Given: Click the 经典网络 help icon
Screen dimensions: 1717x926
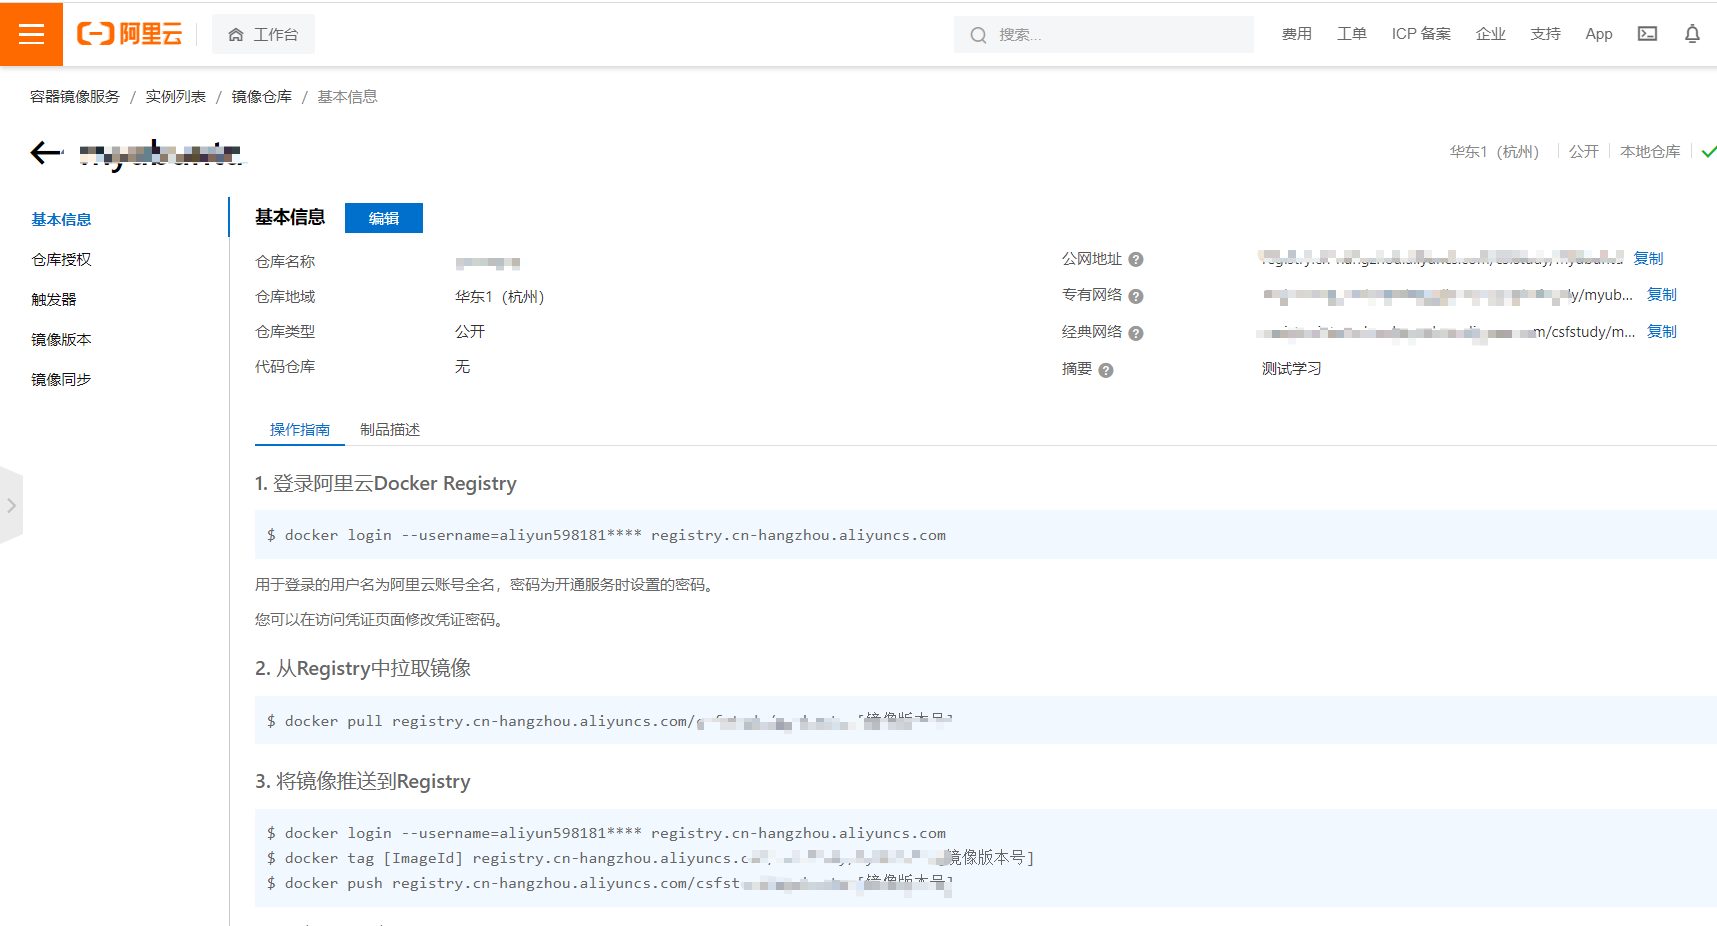Looking at the screenshot, I should (x=1136, y=334).
